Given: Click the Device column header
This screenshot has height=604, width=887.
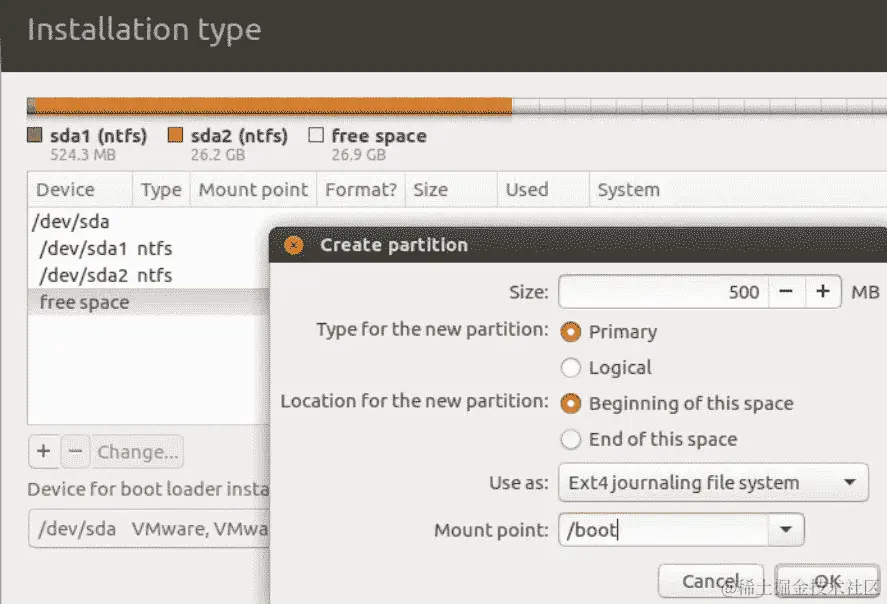Looking at the screenshot, I should (80, 189).
